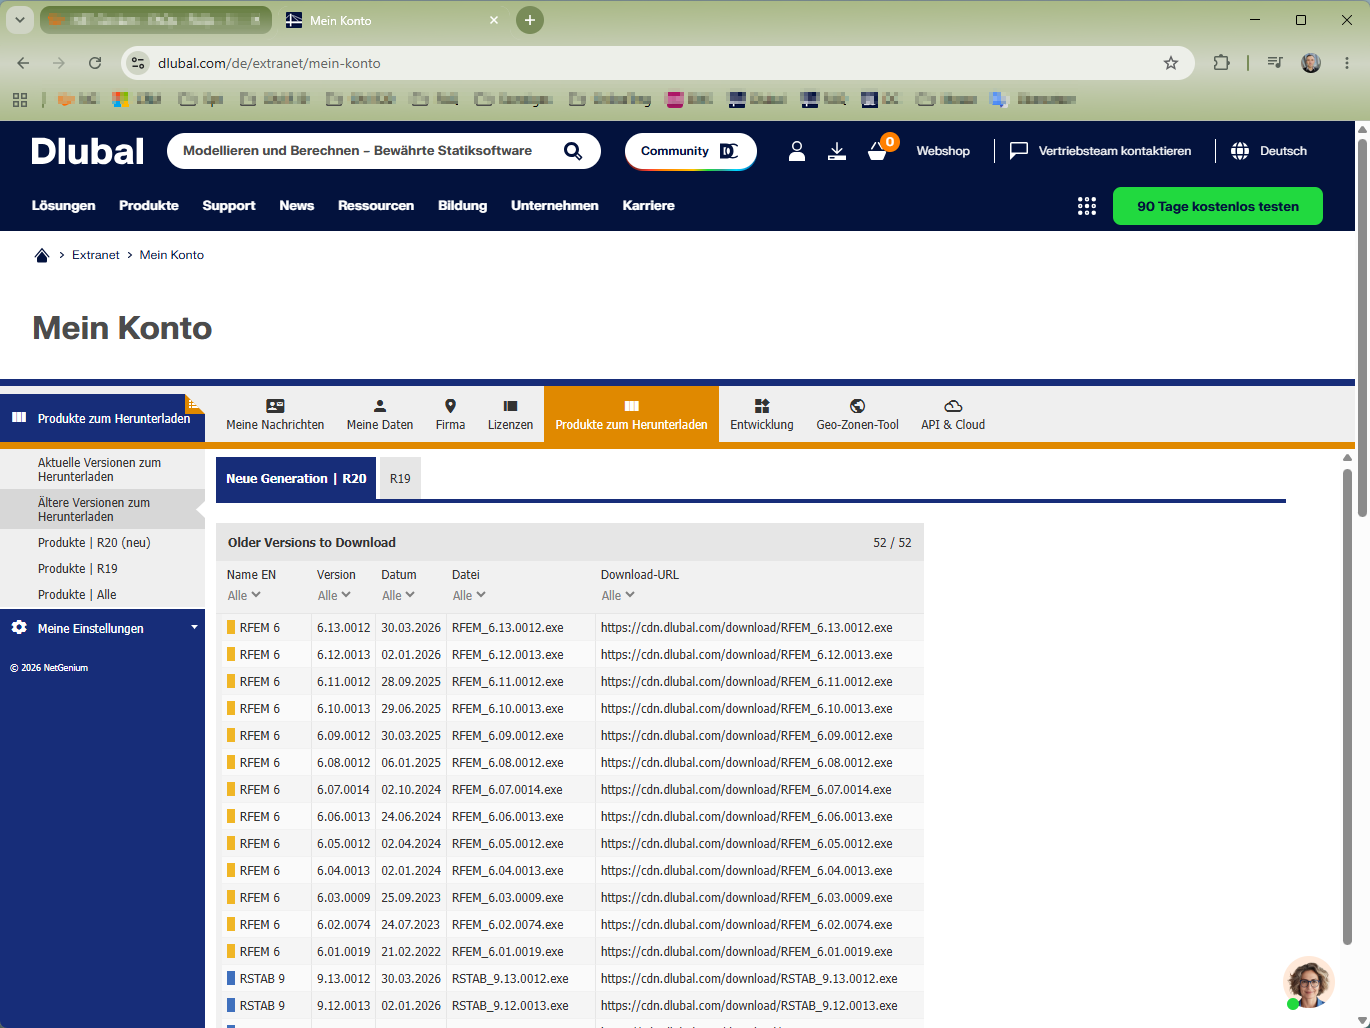Bookmark this page with the star icon
Screen dimensions: 1370x1028
click(x=1171, y=63)
